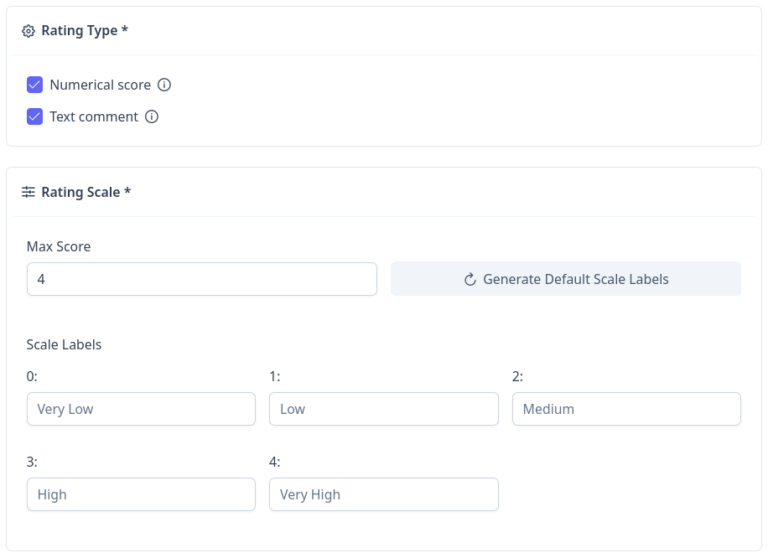This screenshot has width=768, height=558.
Task: Click the refresh icon in the Generate button
Action: click(470, 280)
